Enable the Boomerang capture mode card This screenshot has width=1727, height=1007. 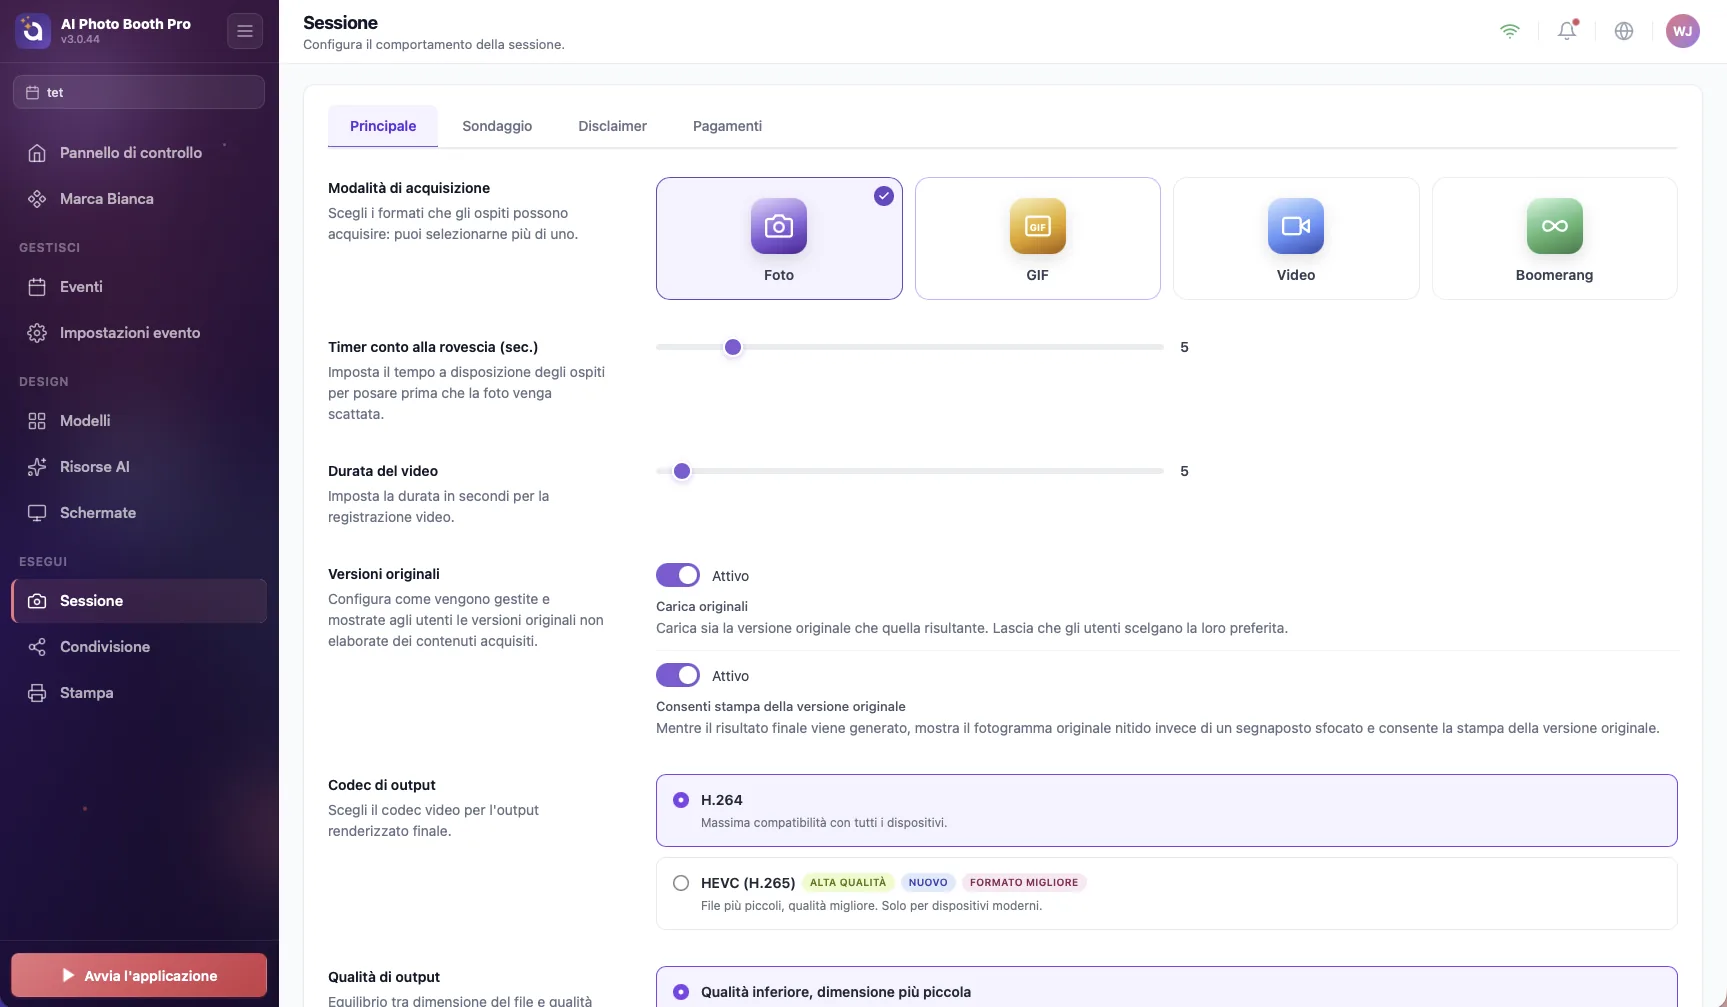[1554, 238]
